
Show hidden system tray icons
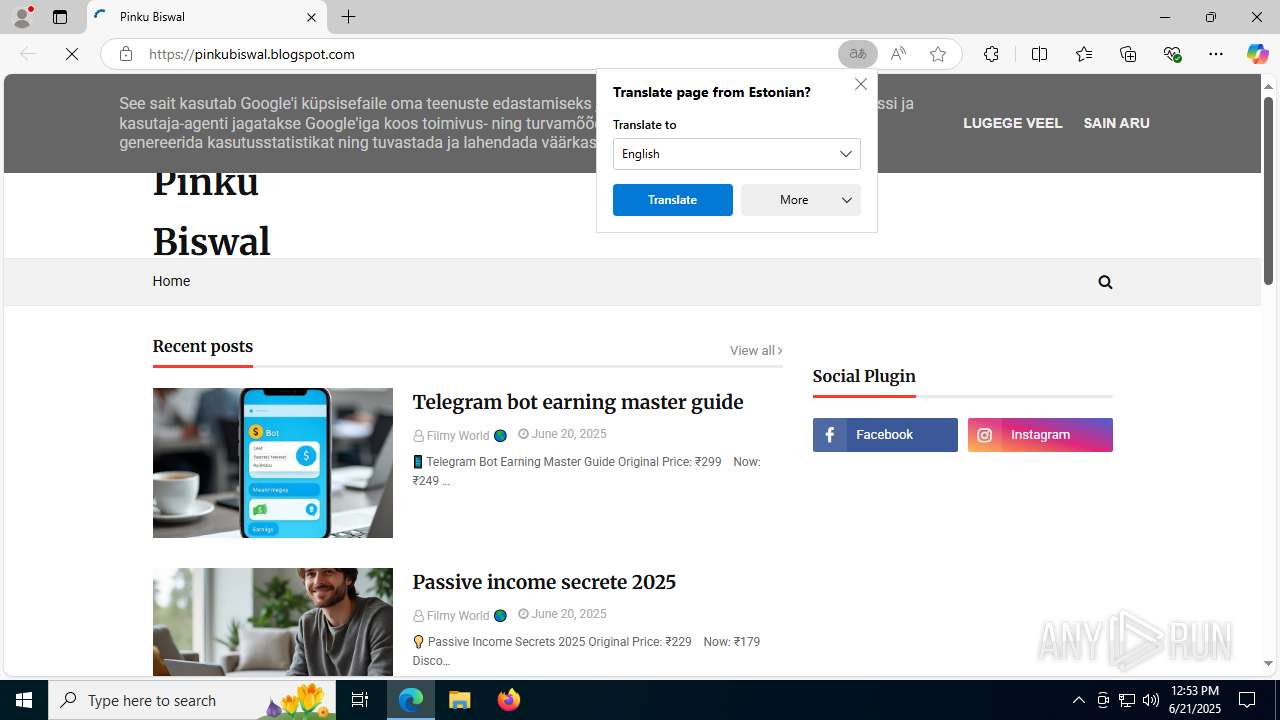point(1078,700)
